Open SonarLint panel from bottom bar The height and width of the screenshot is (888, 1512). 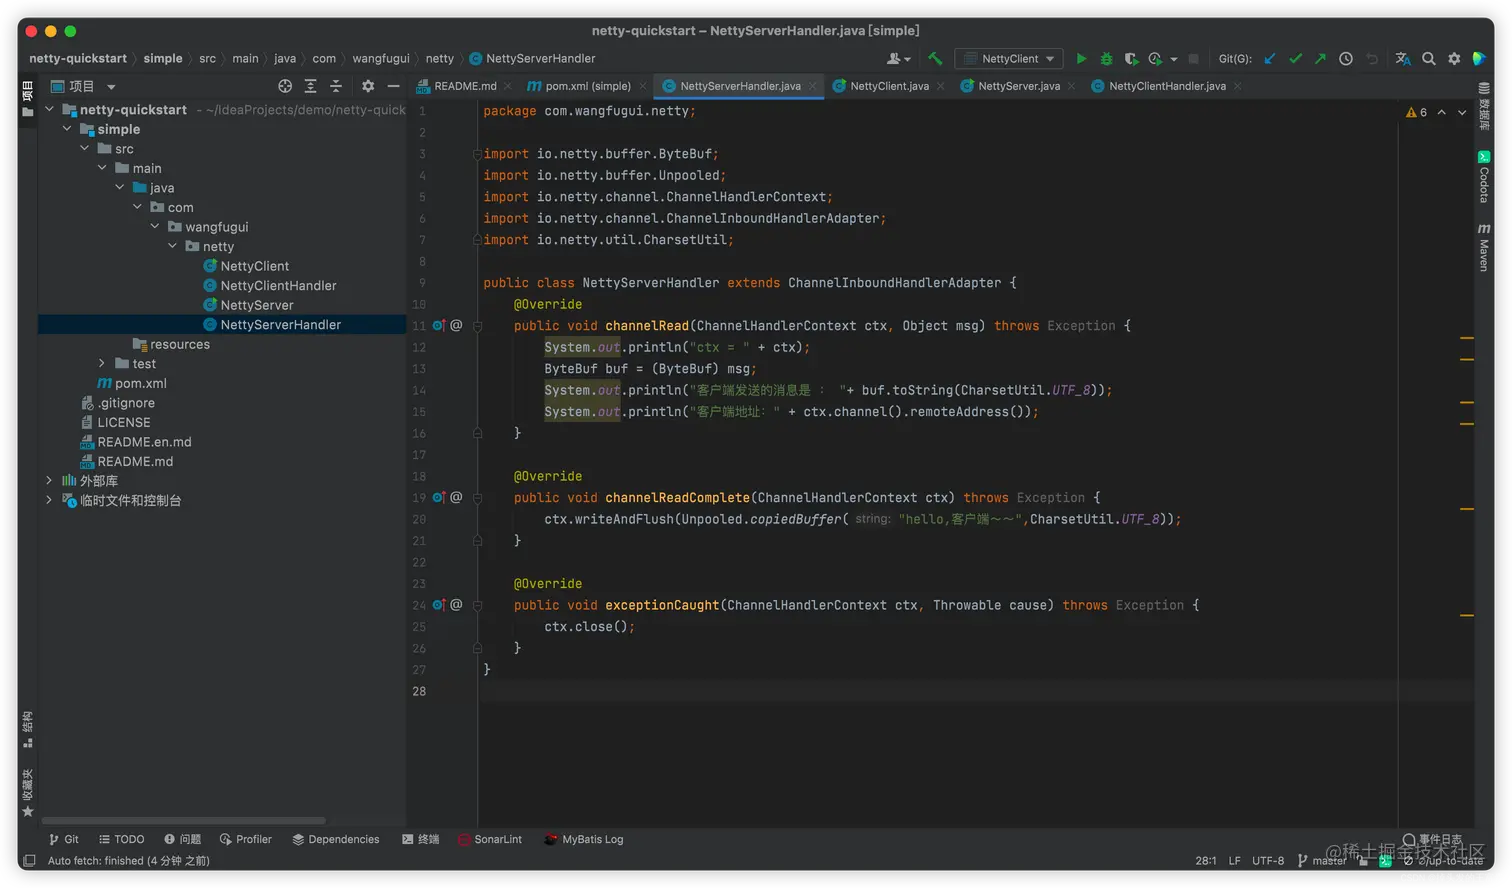click(490, 839)
